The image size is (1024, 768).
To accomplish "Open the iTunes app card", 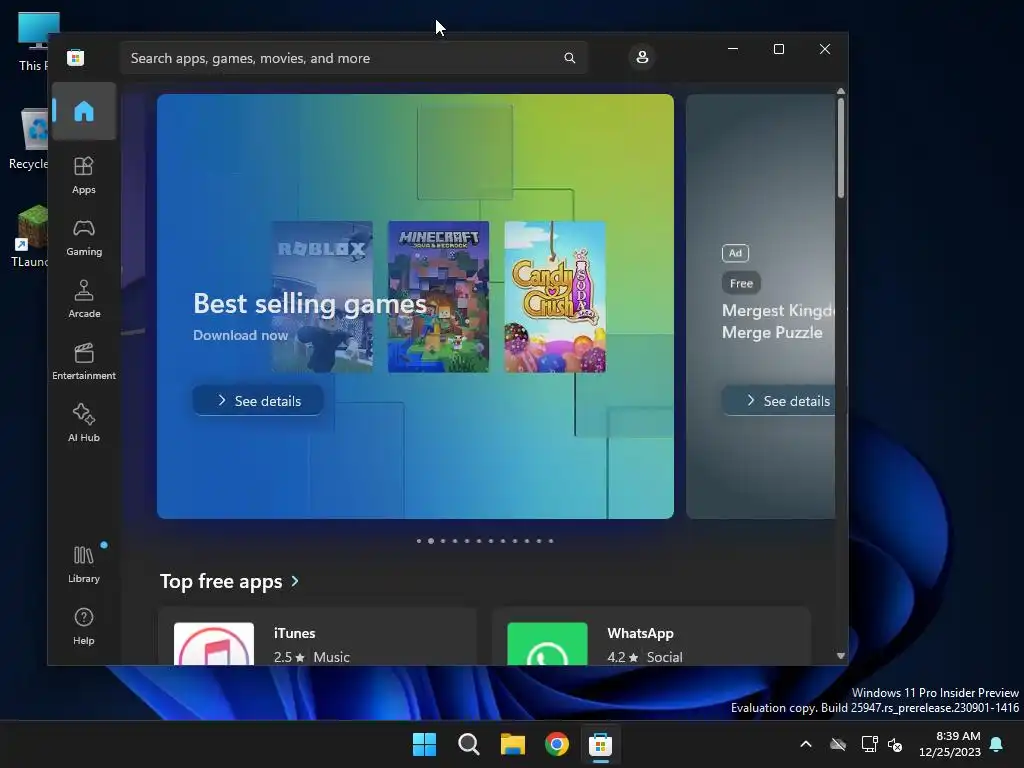I will coord(317,637).
